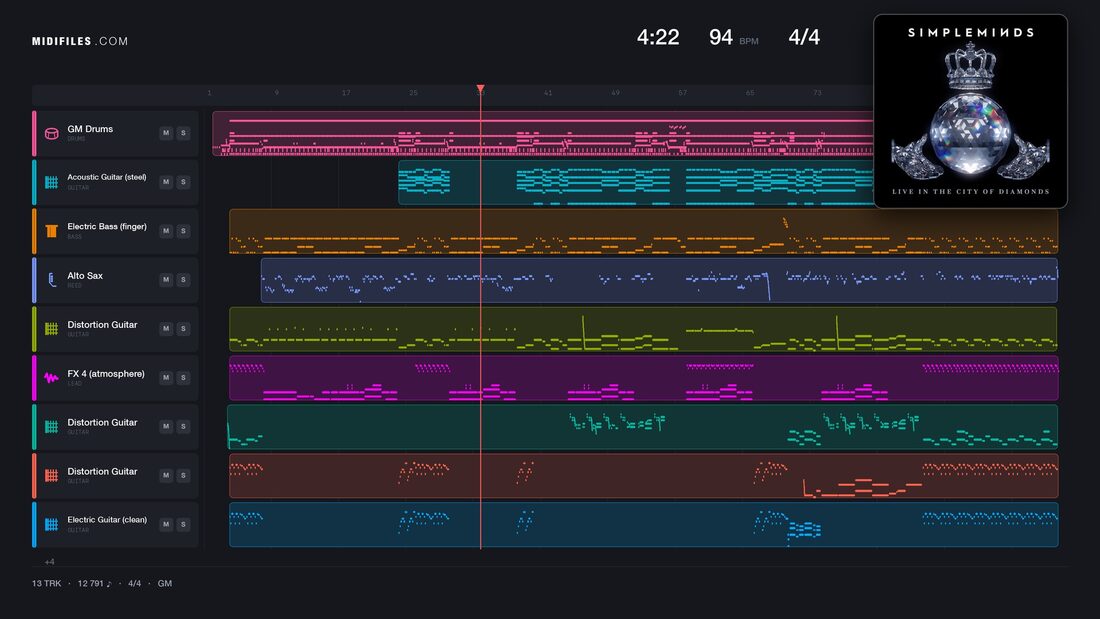Click the red playhead marker on the ruler
The height and width of the screenshot is (619, 1100).
coord(481,89)
